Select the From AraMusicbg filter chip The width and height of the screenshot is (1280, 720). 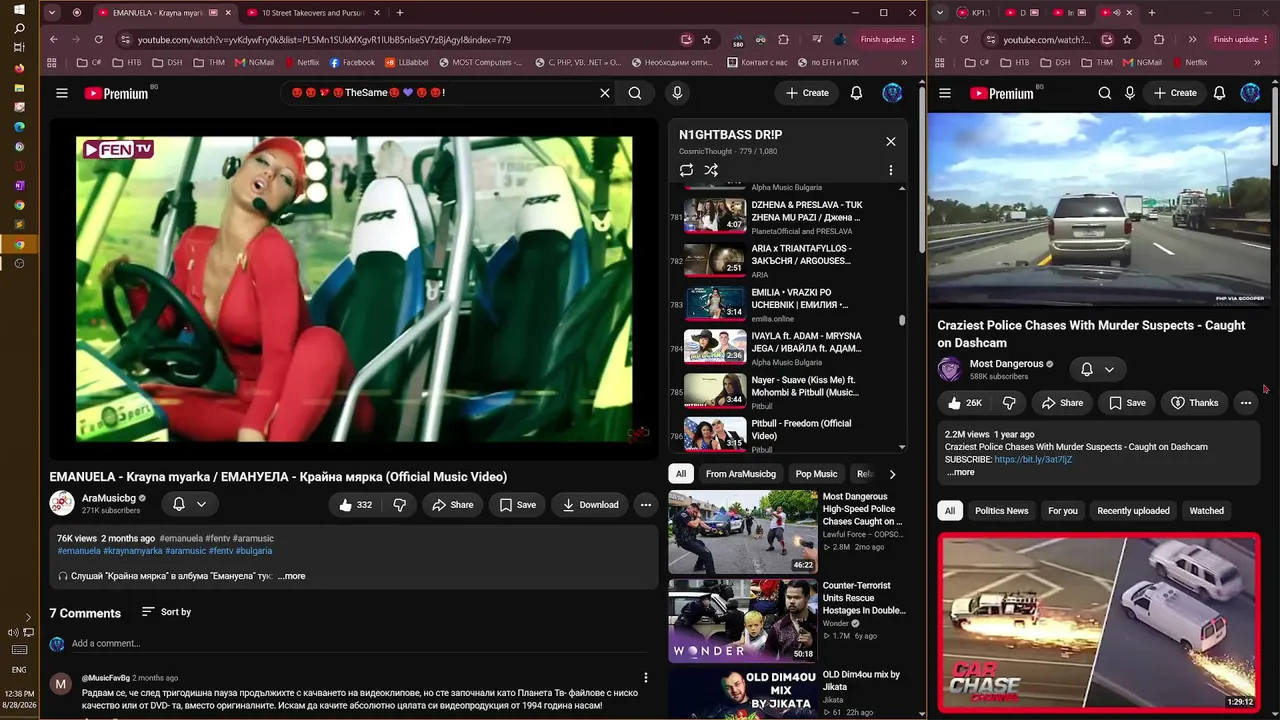pyautogui.click(x=741, y=474)
